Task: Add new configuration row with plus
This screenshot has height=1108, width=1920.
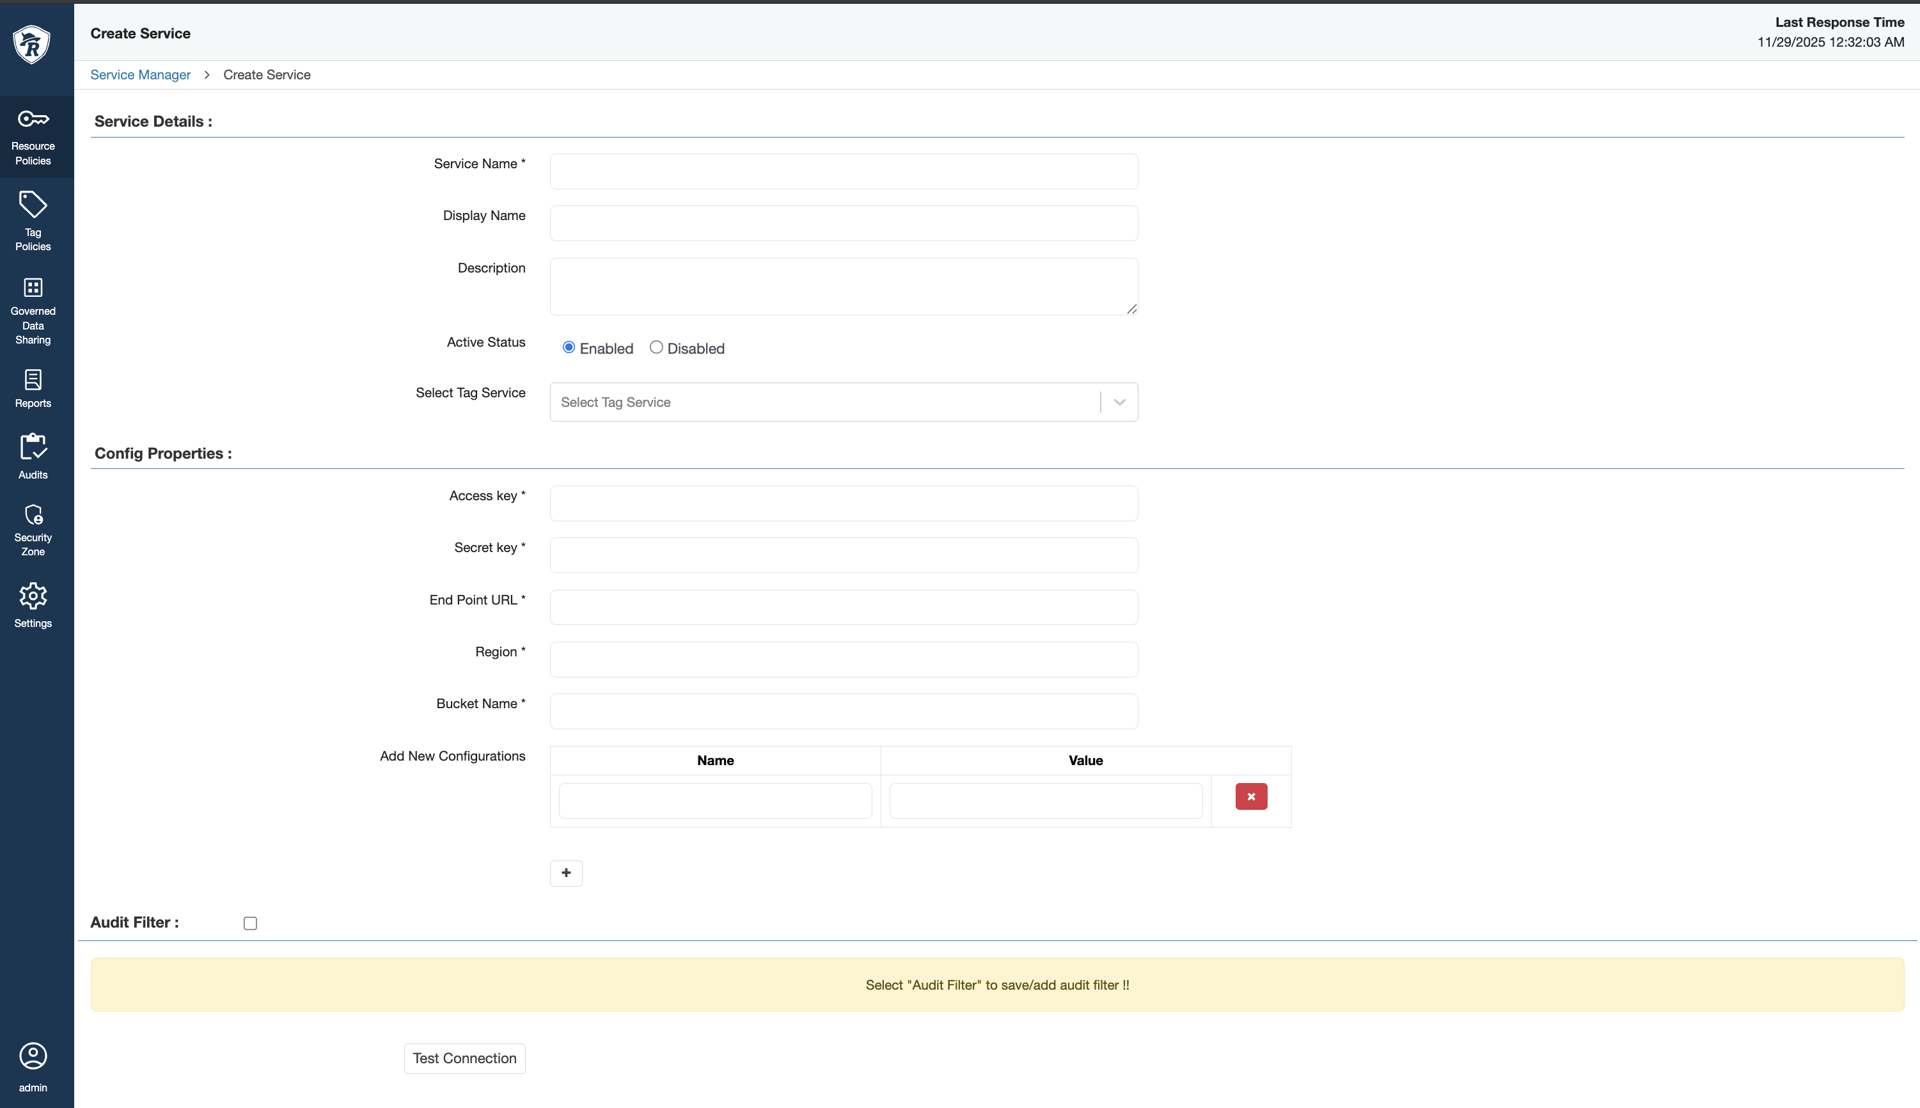Action: 566,873
